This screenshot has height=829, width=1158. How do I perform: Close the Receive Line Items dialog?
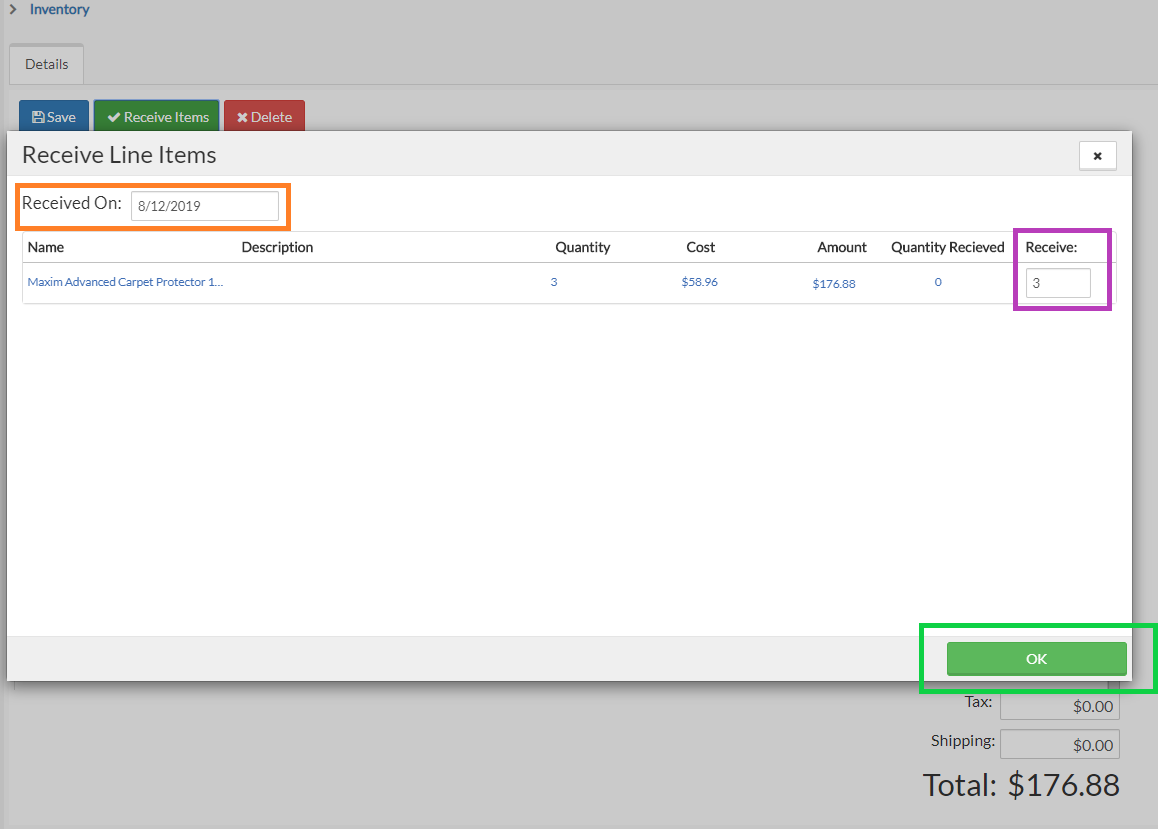point(1097,156)
